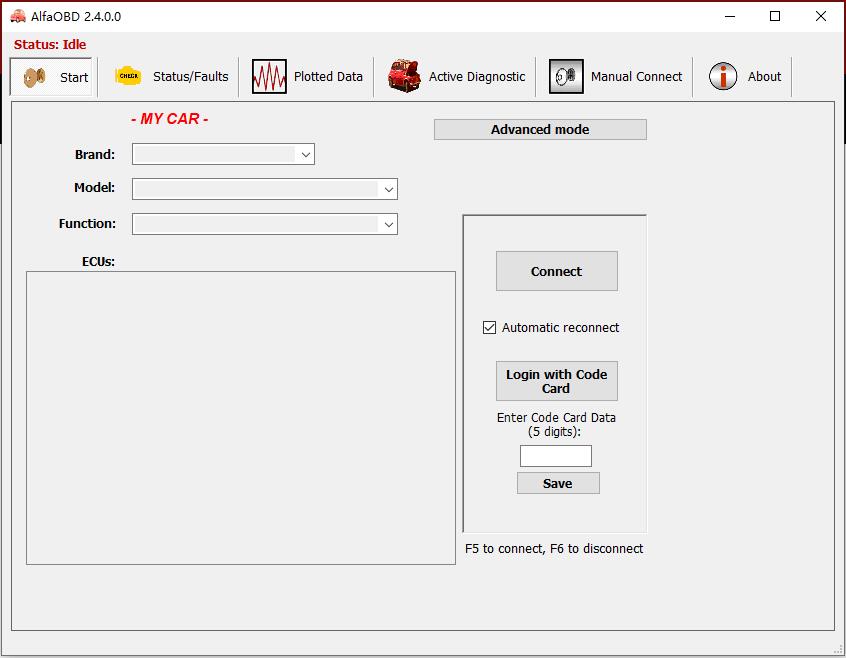Click the key icon on Start tab

coord(35,77)
